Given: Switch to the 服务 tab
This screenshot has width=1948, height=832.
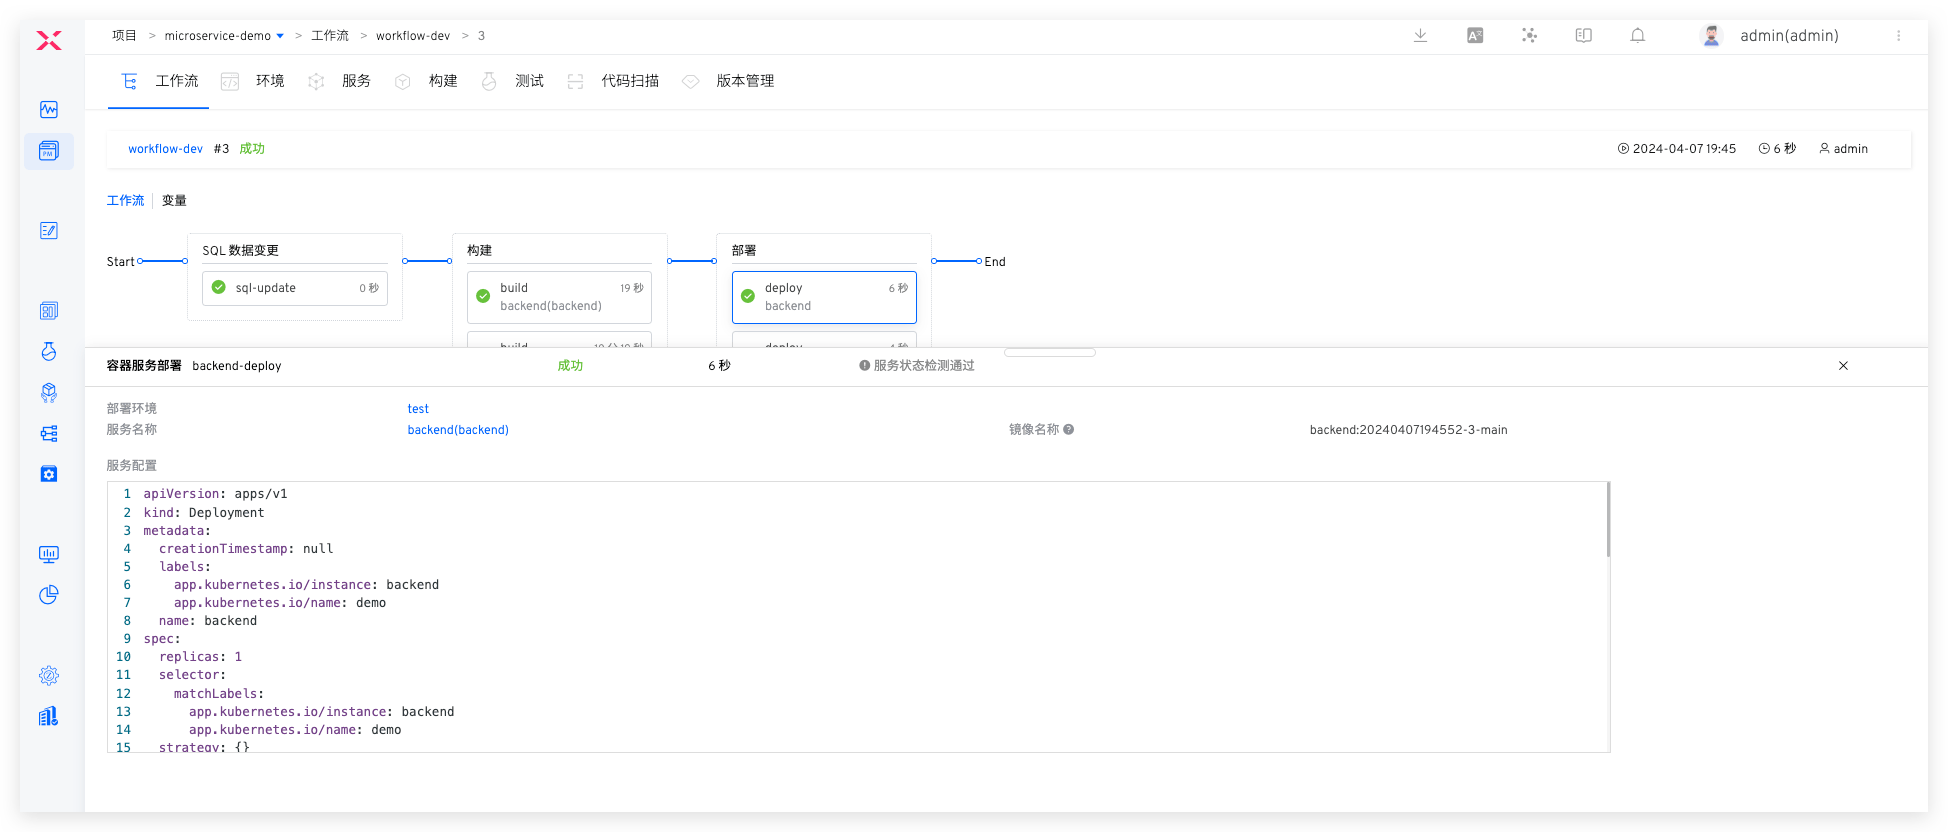Looking at the screenshot, I should [339, 81].
